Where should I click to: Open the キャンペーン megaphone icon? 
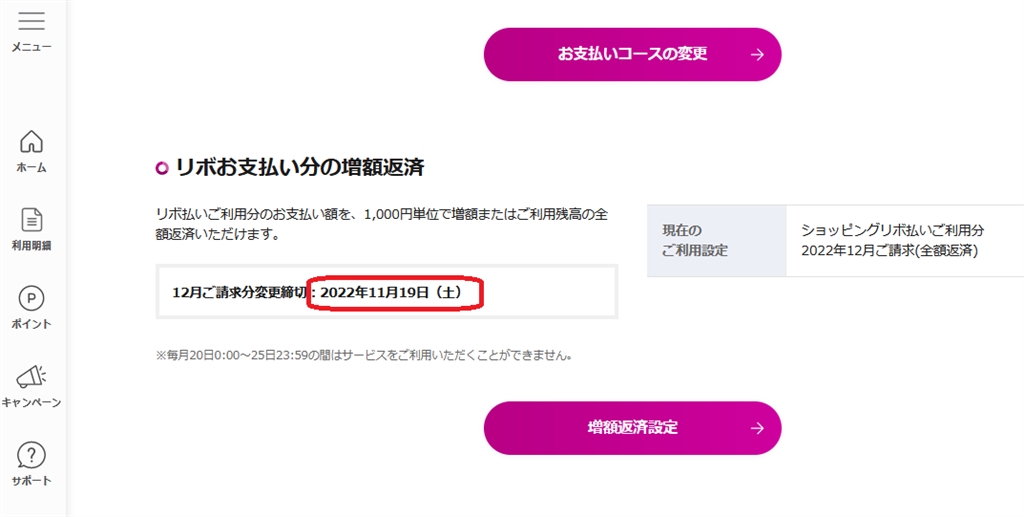(x=32, y=376)
